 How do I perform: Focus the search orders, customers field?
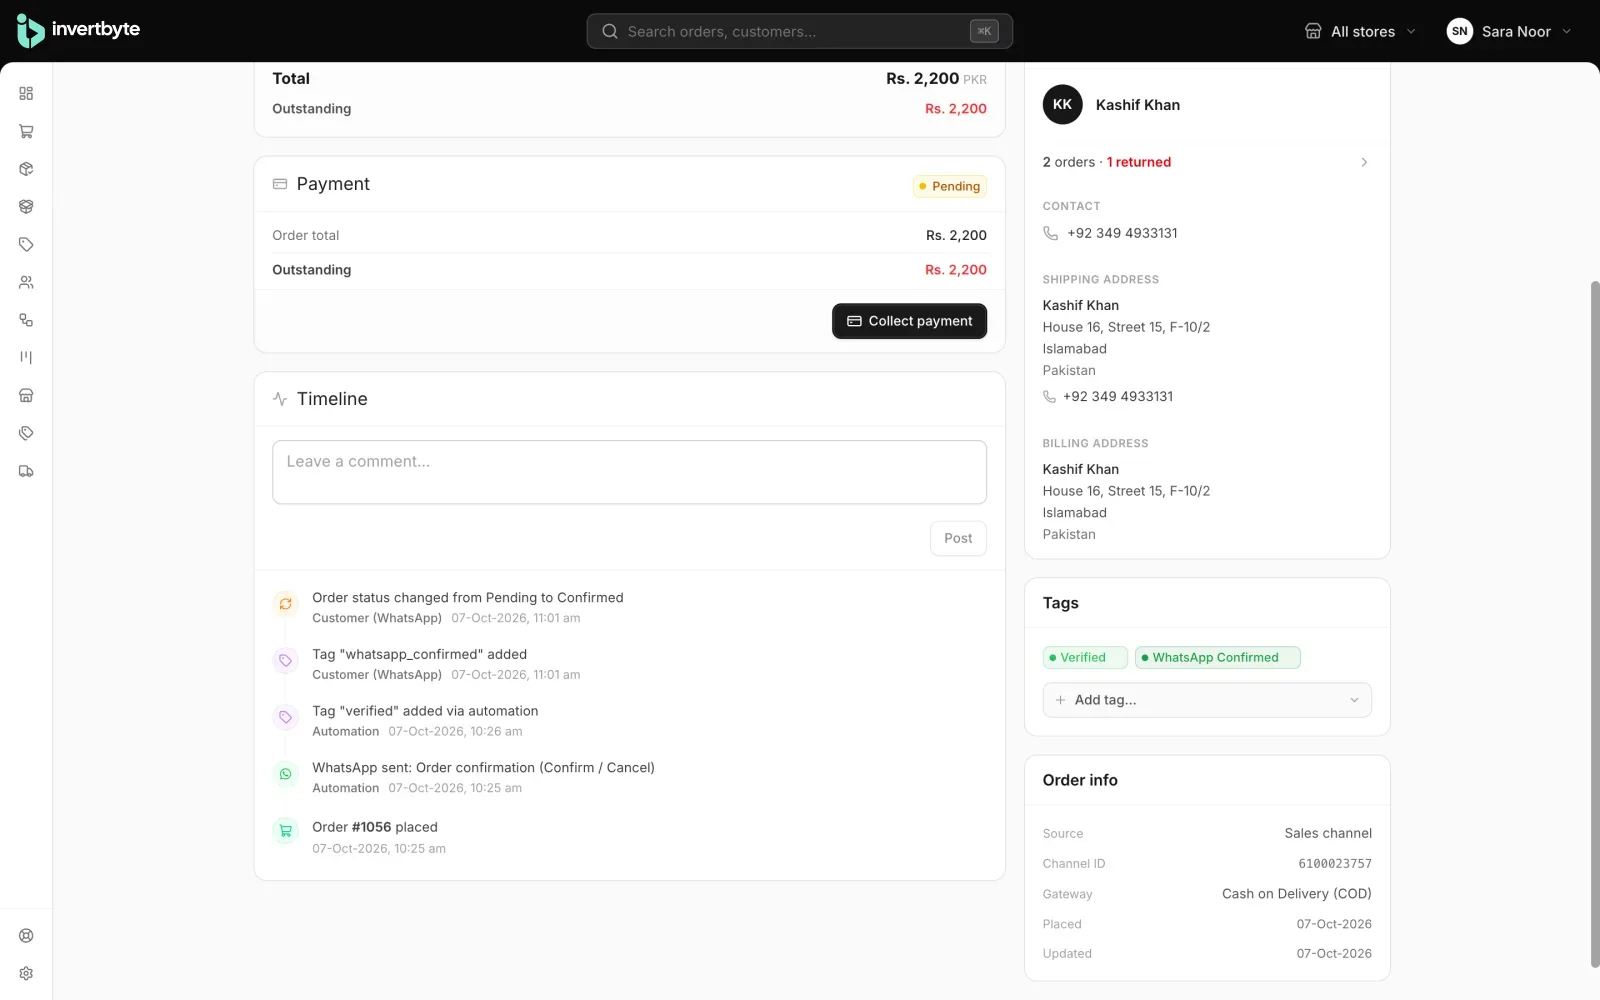click(x=799, y=31)
